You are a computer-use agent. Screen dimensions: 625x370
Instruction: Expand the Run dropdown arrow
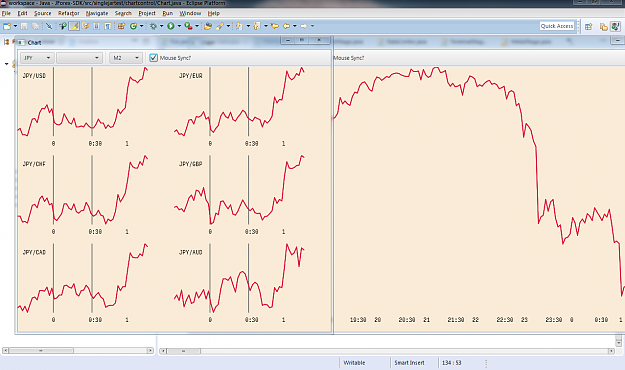pos(179,26)
